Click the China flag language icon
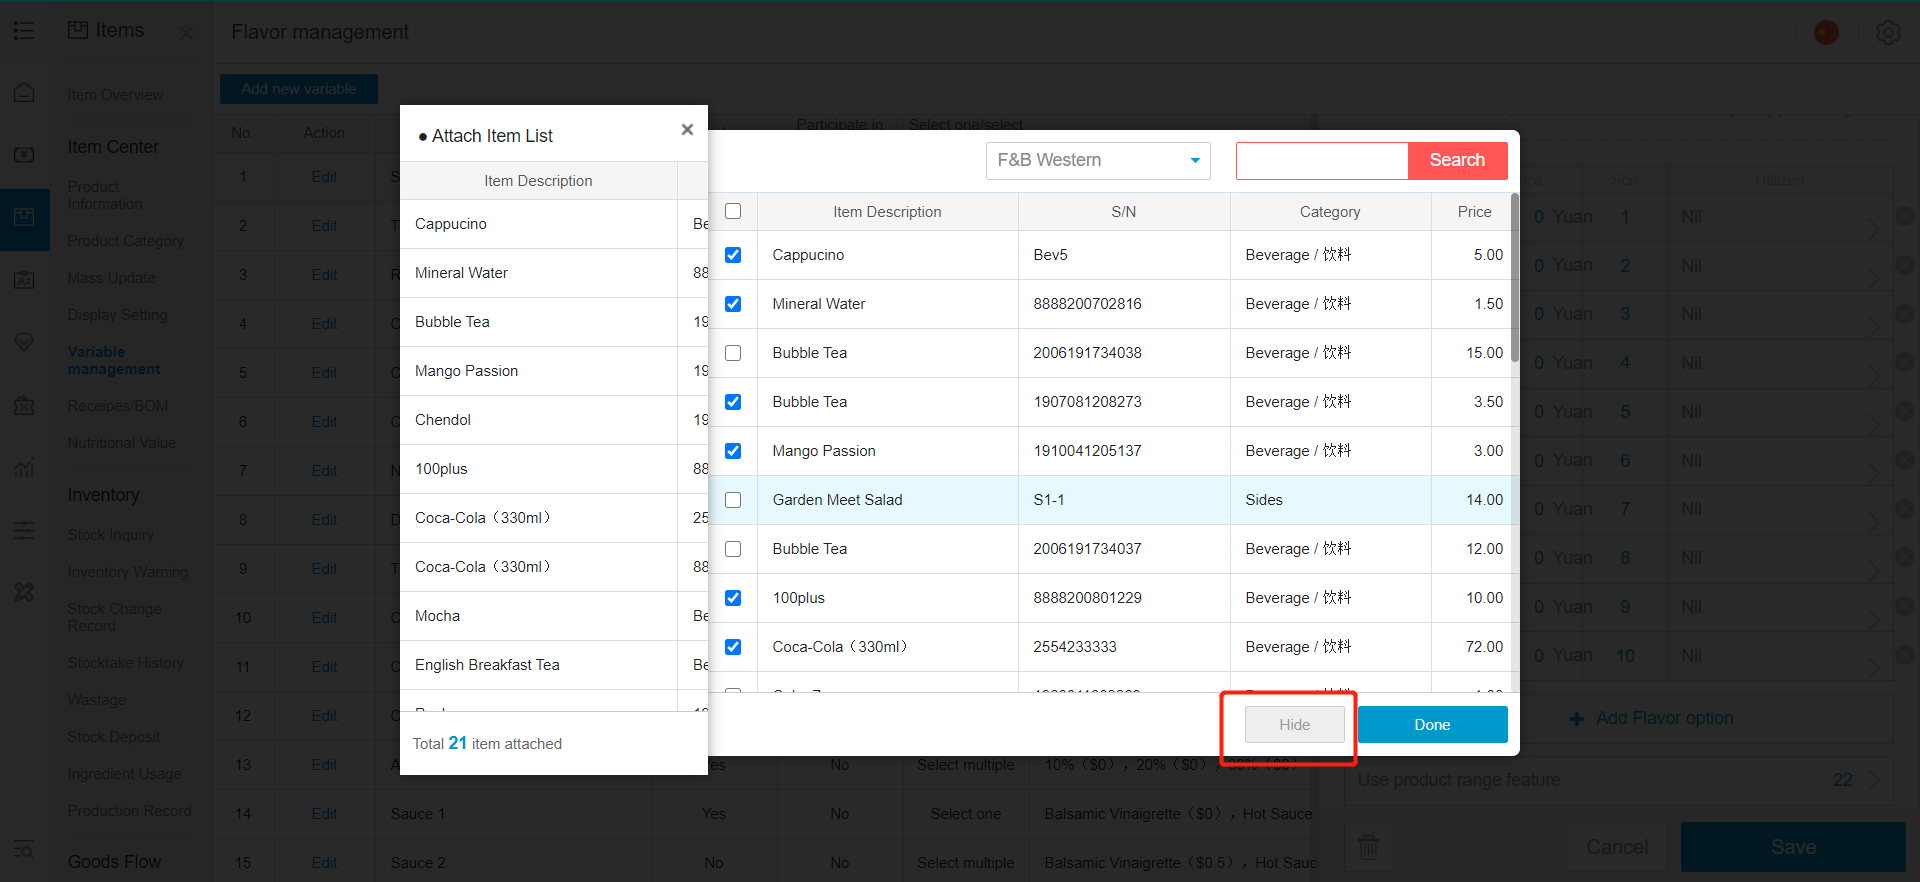This screenshot has height=882, width=1920. pyautogui.click(x=1826, y=32)
